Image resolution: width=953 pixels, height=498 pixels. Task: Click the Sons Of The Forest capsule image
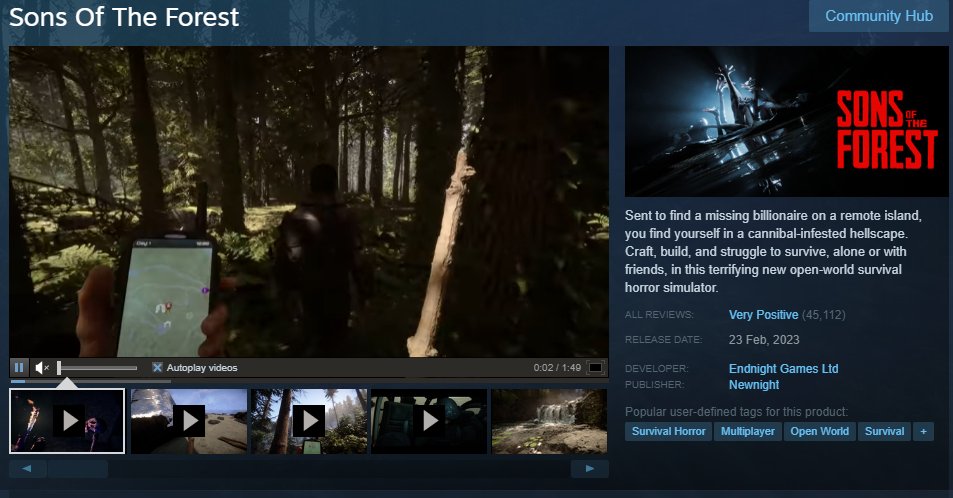[x=786, y=121]
